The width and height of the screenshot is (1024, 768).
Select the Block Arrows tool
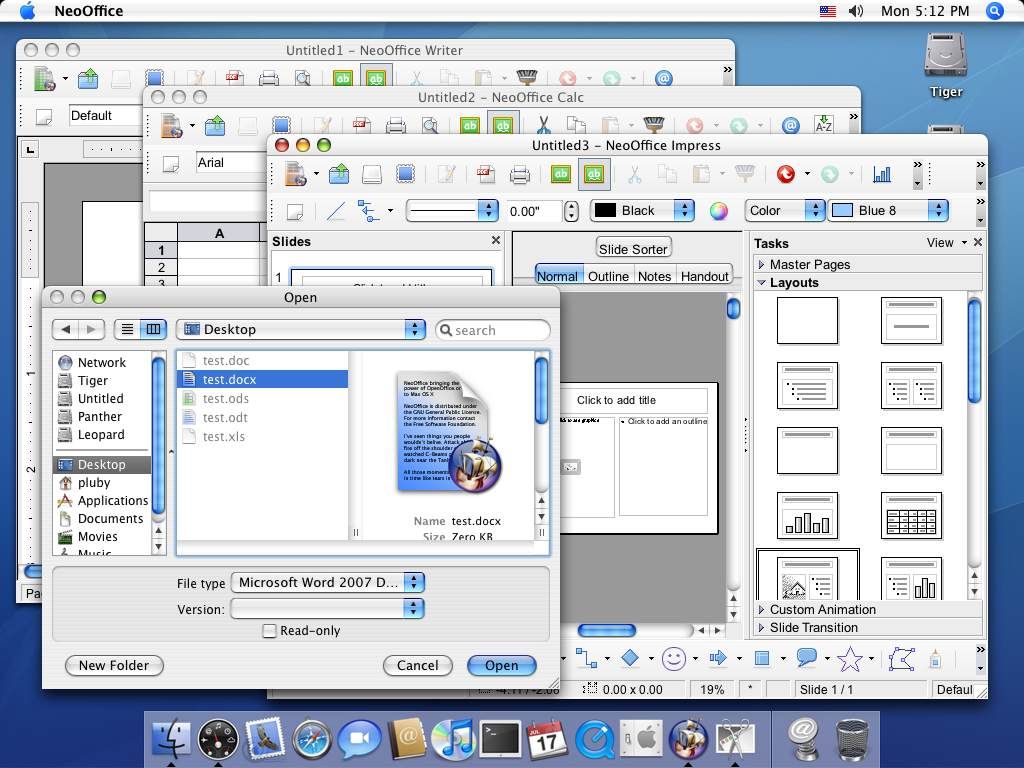pyautogui.click(x=718, y=658)
